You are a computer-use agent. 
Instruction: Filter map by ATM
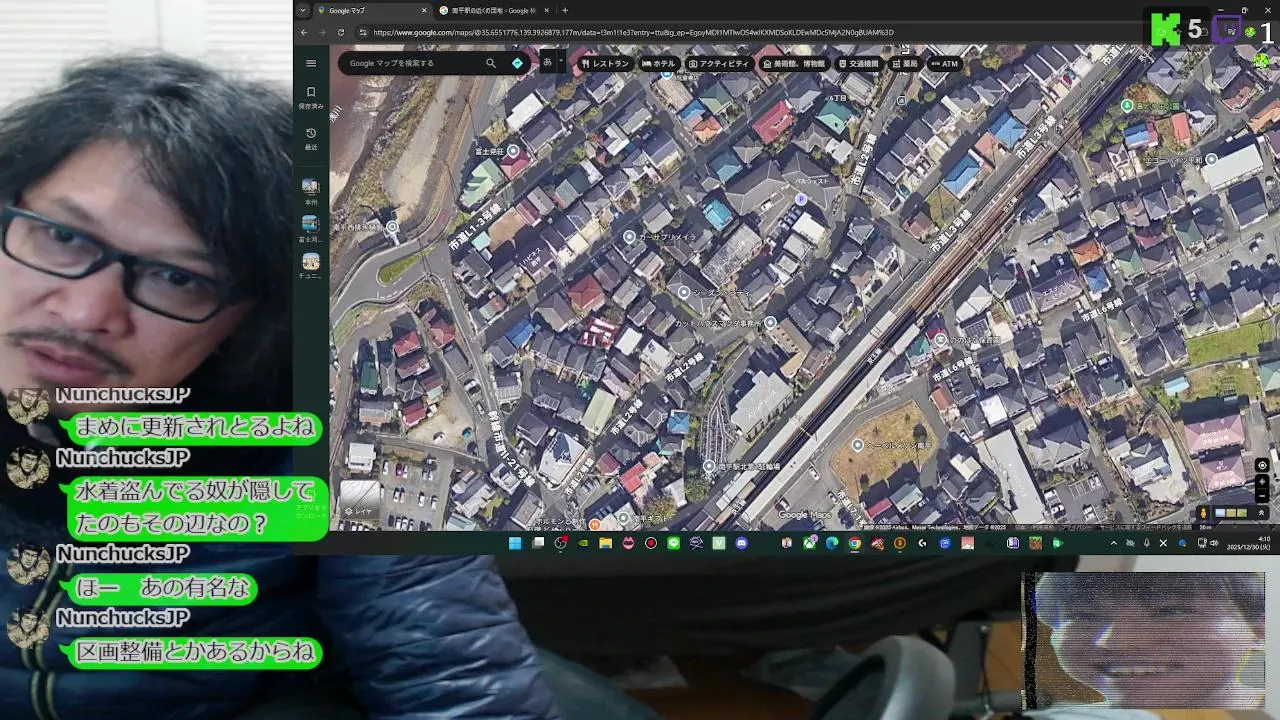click(x=945, y=64)
